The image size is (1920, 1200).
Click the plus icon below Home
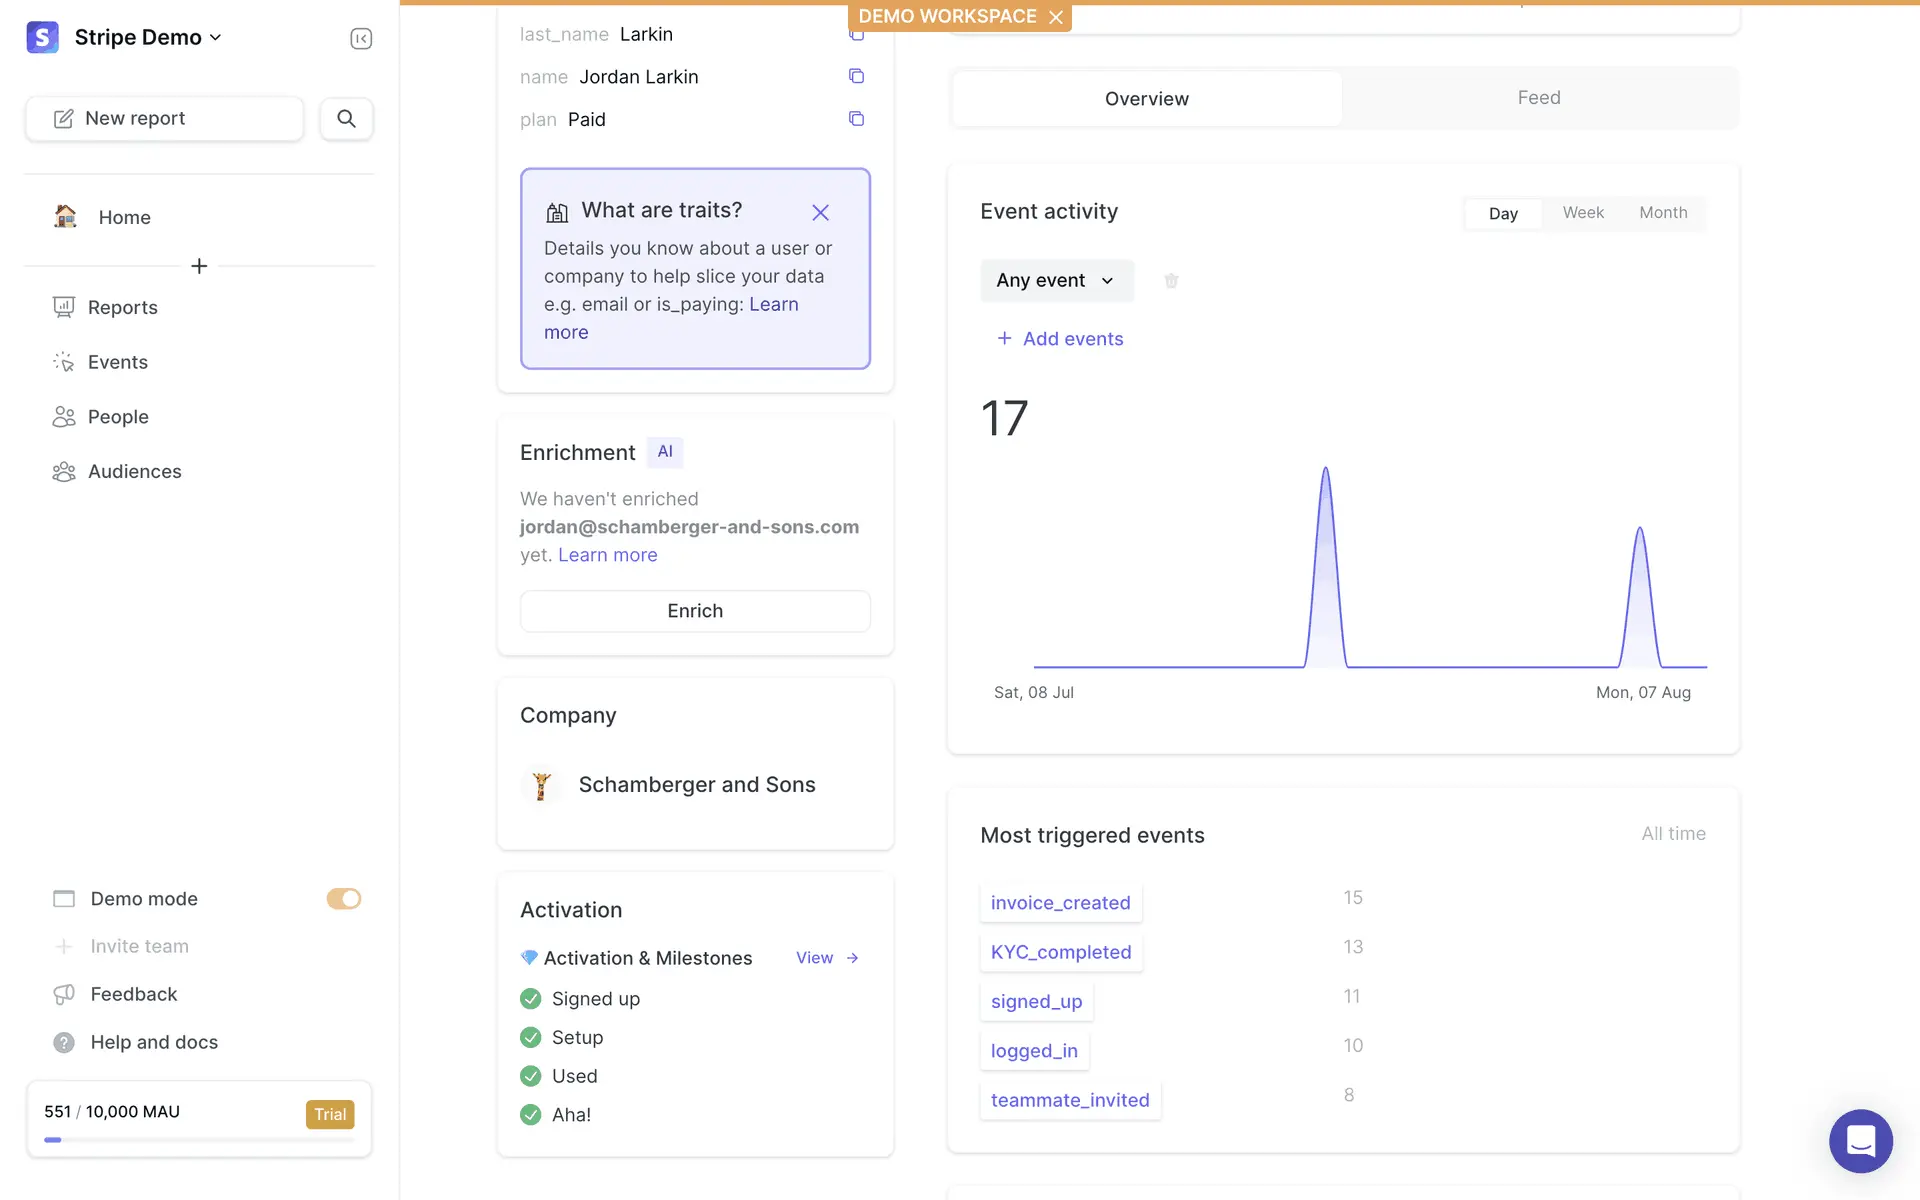pyautogui.click(x=199, y=266)
